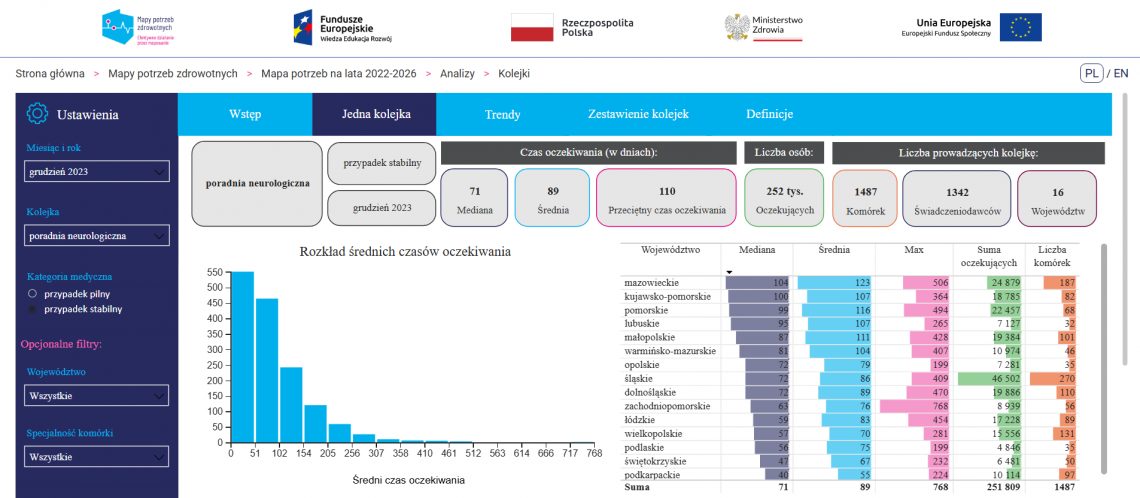Screen dimensions: 1140x498
Task: Click the sort arrow under Mediana column
Action: coord(729,272)
